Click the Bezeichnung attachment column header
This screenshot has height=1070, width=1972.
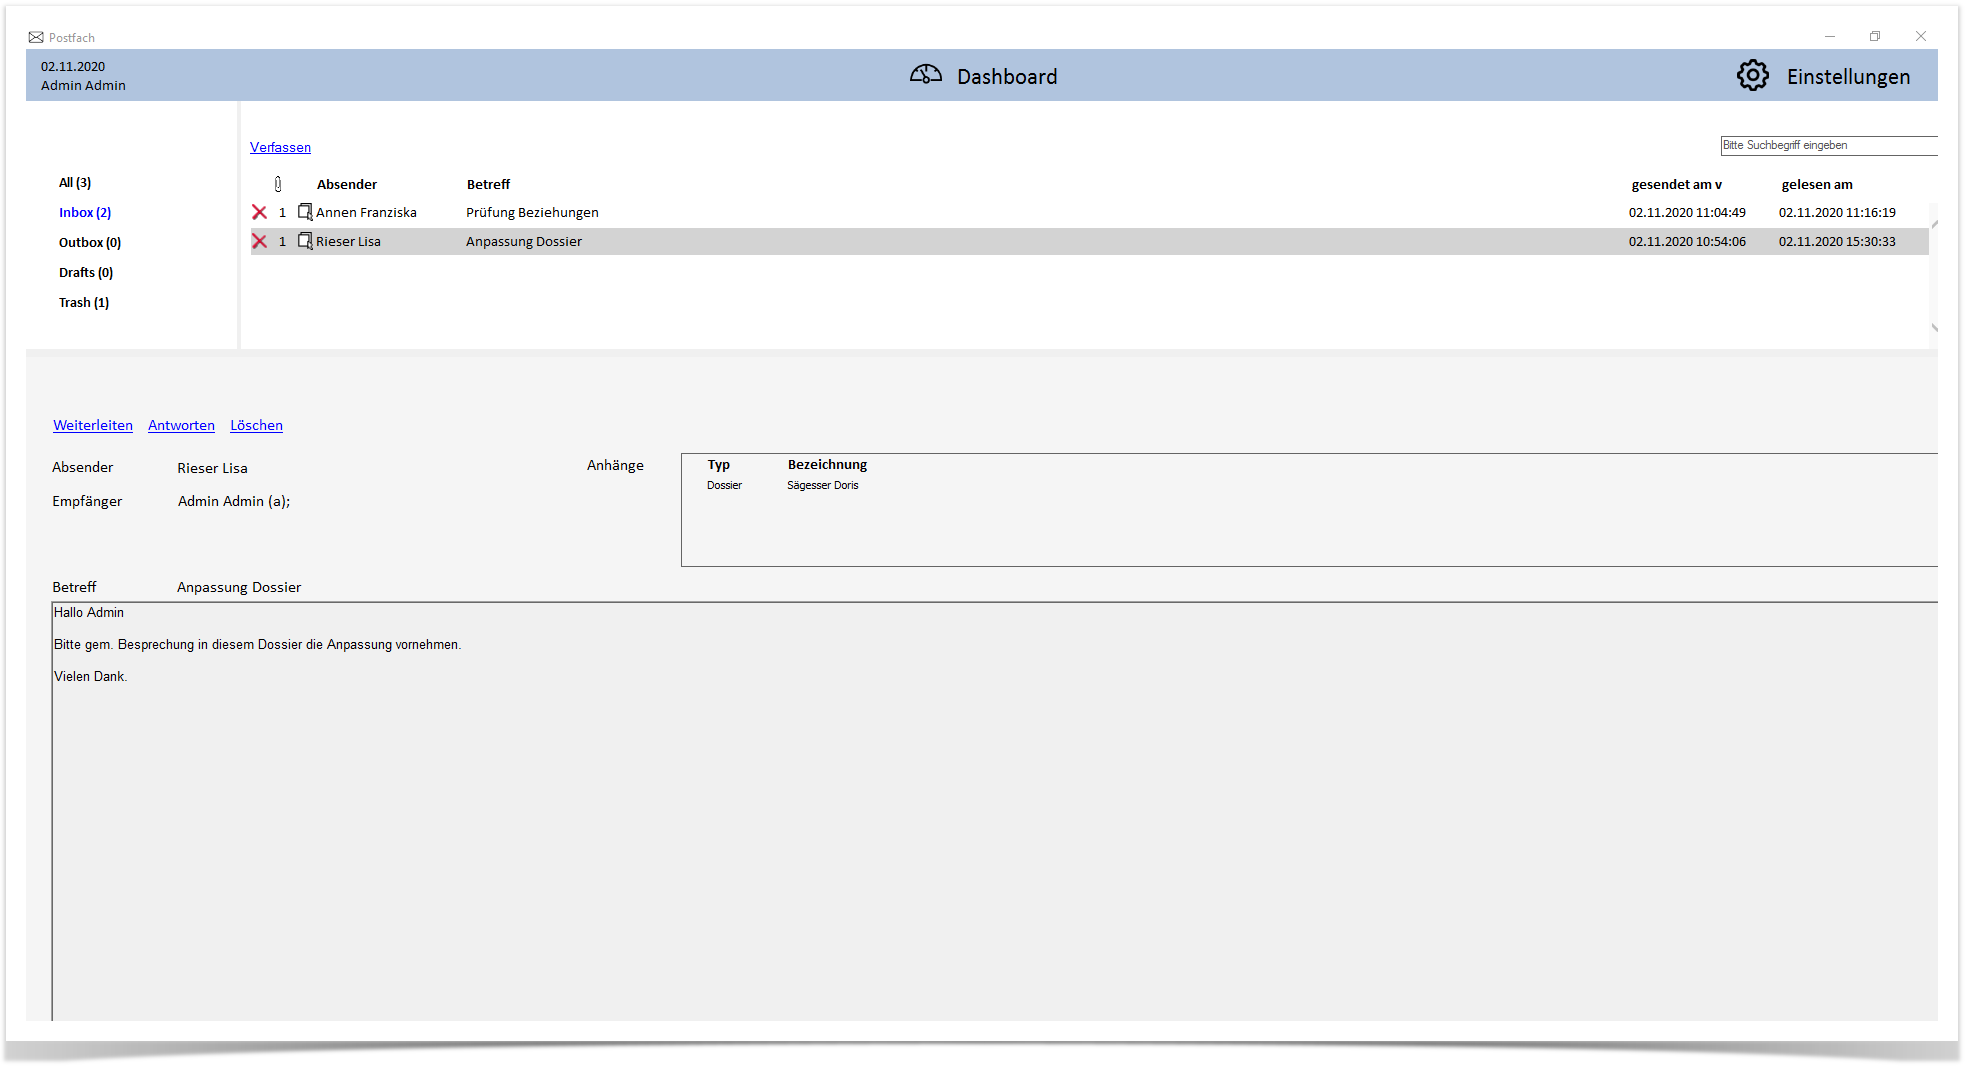point(827,465)
